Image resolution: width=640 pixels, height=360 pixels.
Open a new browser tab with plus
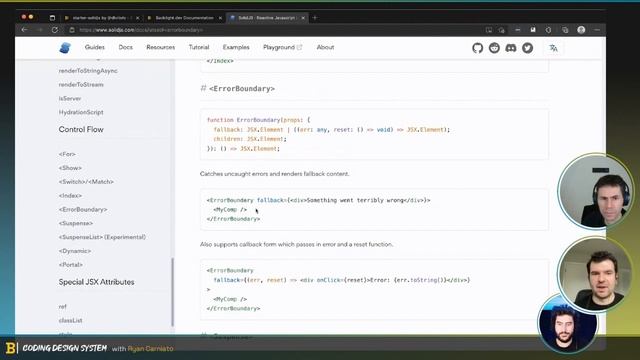tap(315, 18)
